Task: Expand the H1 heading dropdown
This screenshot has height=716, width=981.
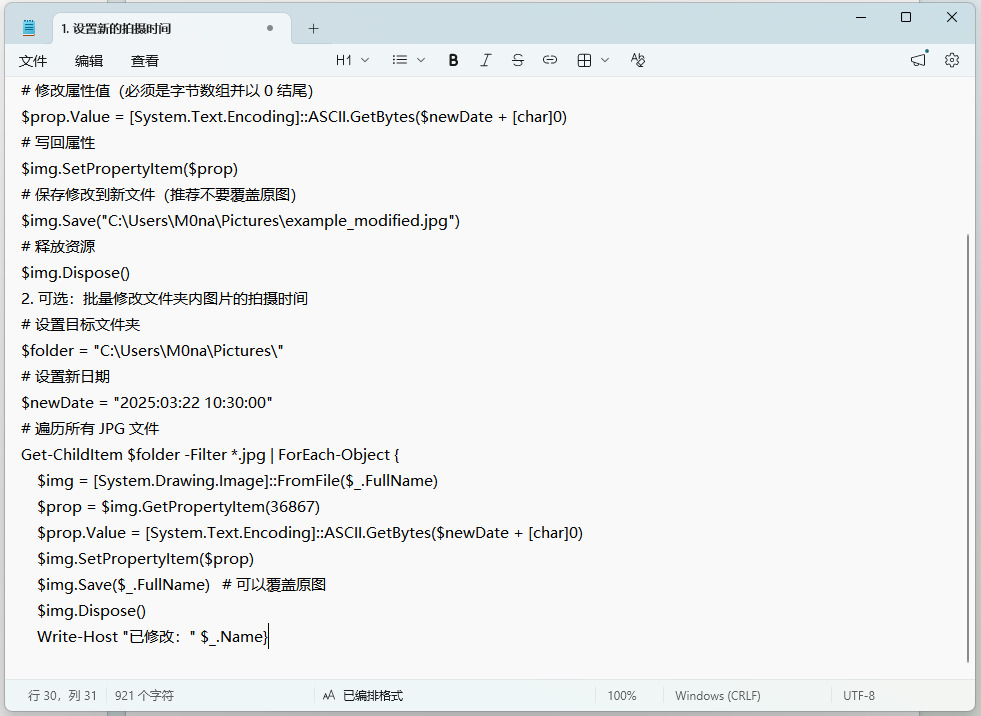Action: [x=352, y=60]
